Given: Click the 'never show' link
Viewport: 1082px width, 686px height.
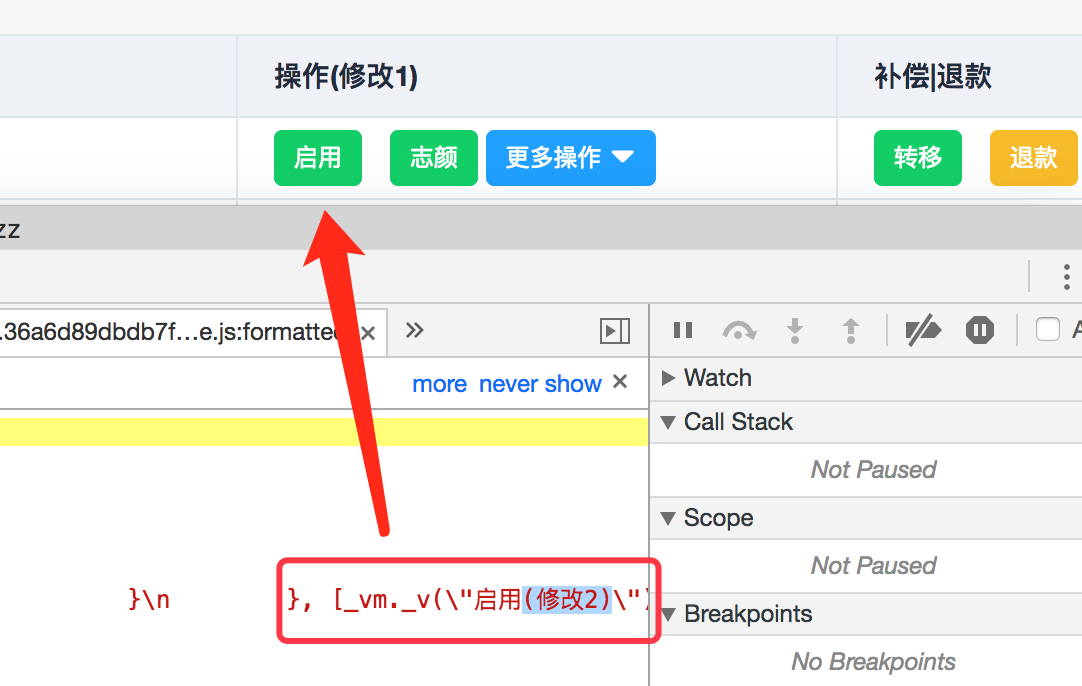Looking at the screenshot, I should (540, 383).
